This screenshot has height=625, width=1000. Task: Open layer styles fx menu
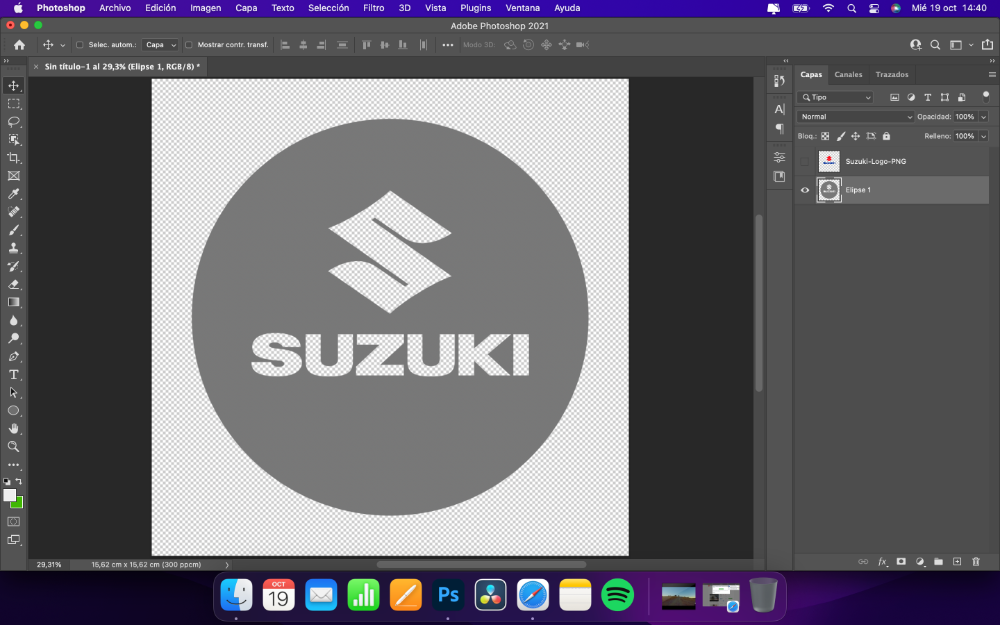click(x=883, y=562)
